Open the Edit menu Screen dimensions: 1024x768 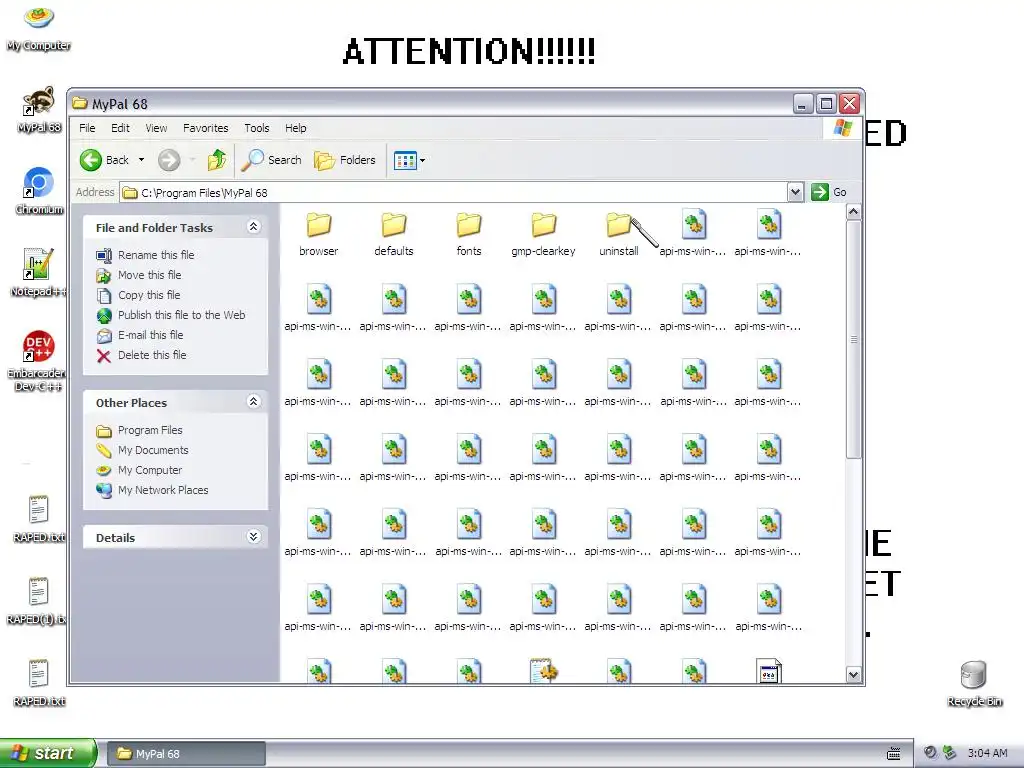[120, 128]
